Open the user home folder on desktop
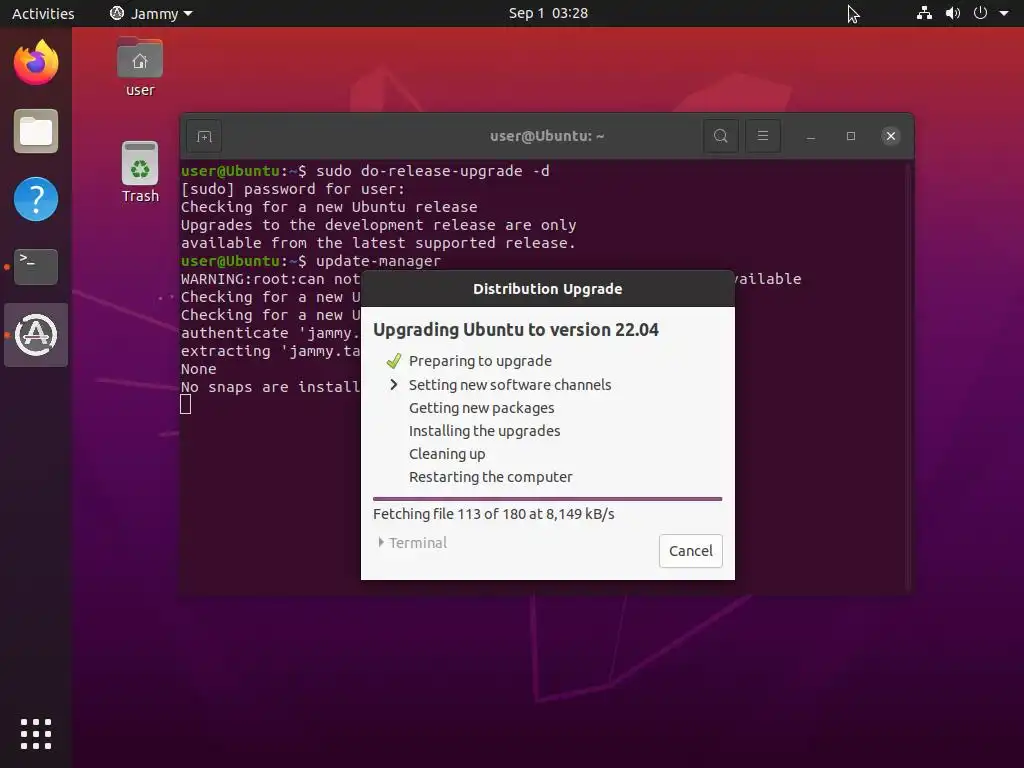 [x=140, y=68]
